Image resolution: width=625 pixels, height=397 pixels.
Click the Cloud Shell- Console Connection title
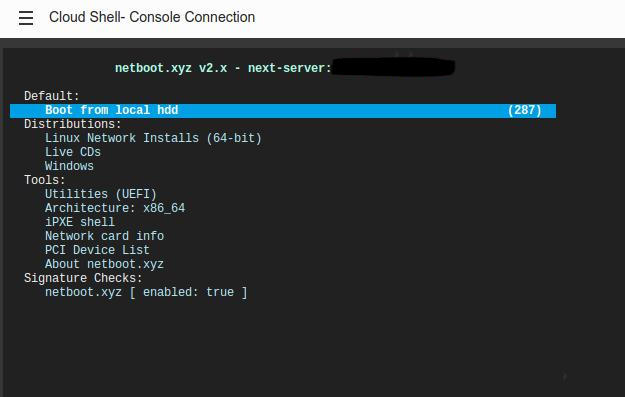coord(152,17)
